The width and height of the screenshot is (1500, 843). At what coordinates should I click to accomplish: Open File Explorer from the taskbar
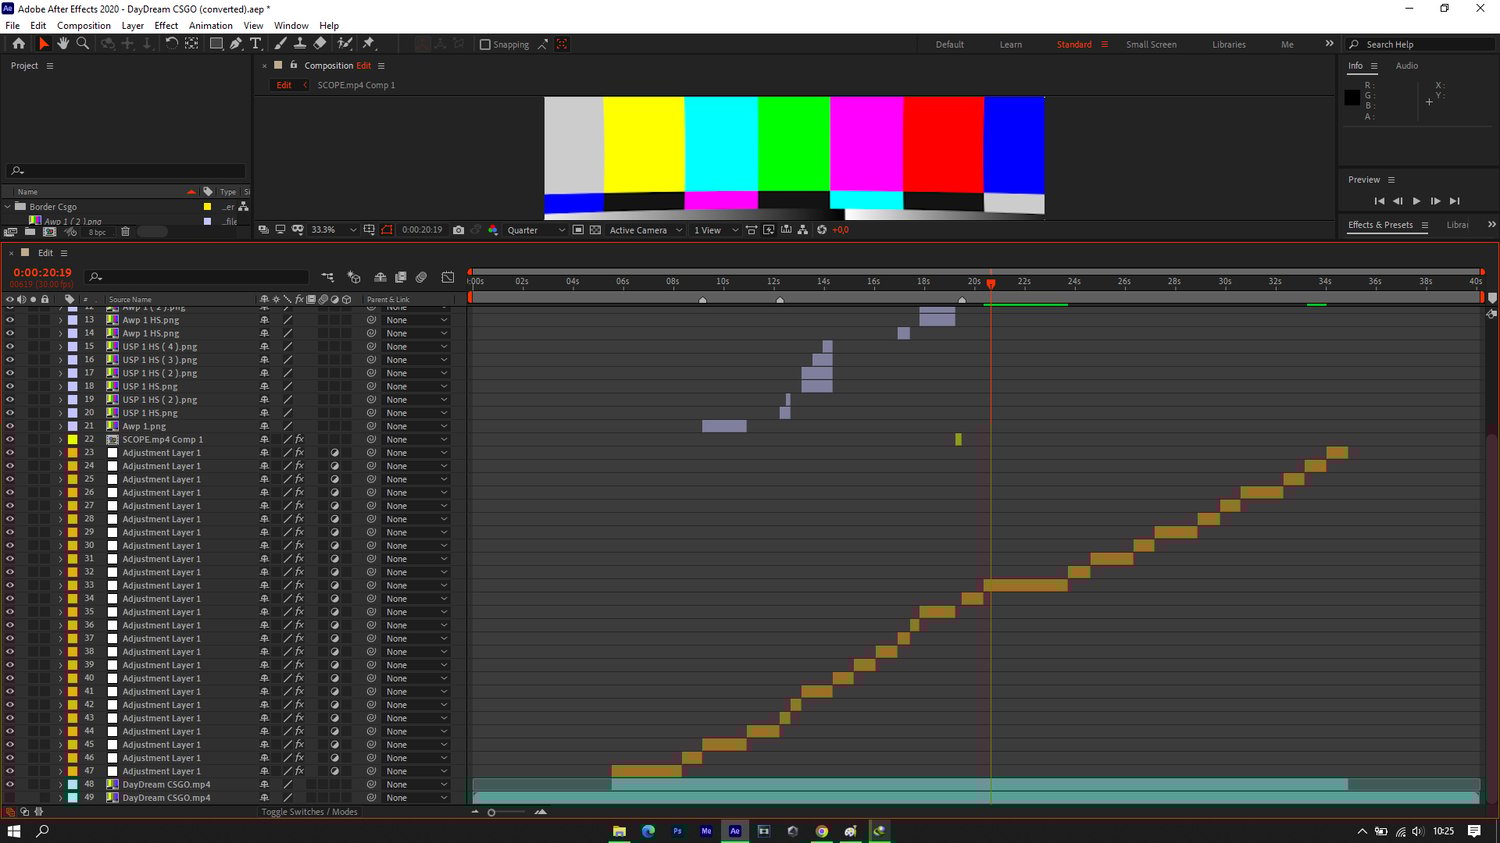pyautogui.click(x=620, y=831)
